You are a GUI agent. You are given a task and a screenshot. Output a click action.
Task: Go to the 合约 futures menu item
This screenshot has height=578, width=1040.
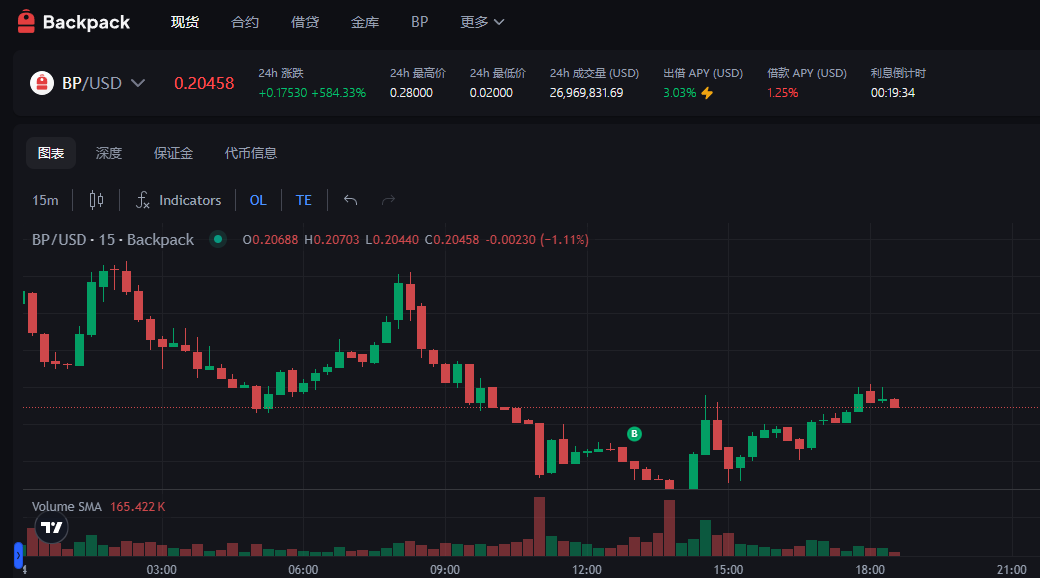245,22
